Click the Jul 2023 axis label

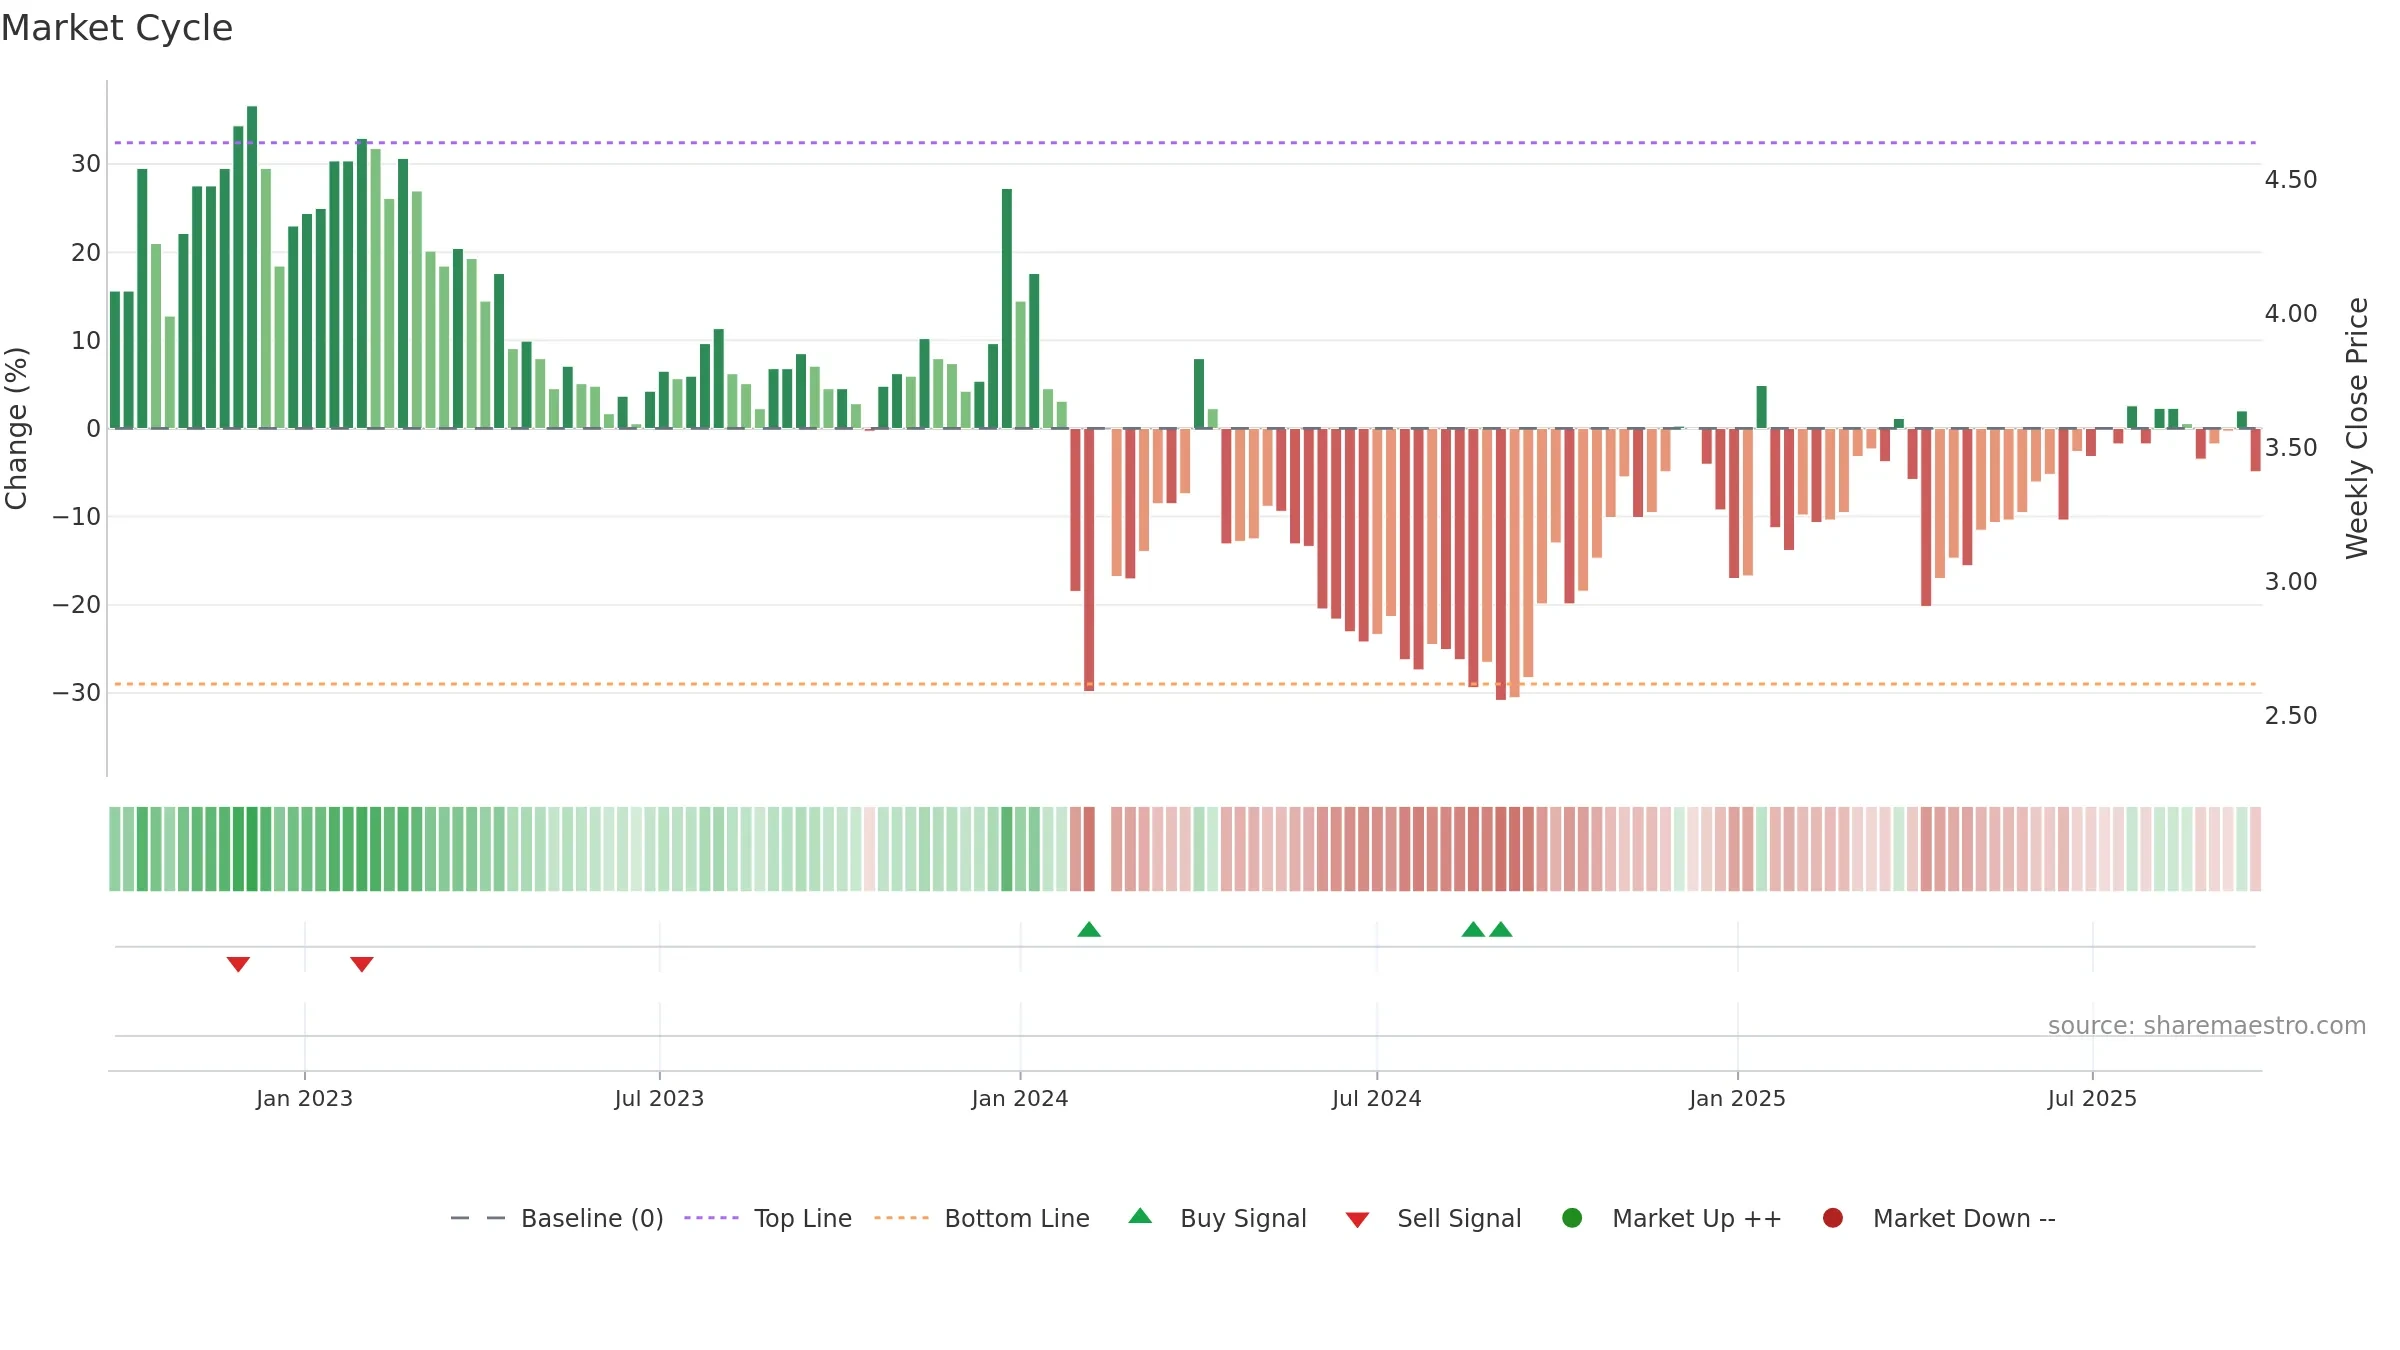[659, 1099]
